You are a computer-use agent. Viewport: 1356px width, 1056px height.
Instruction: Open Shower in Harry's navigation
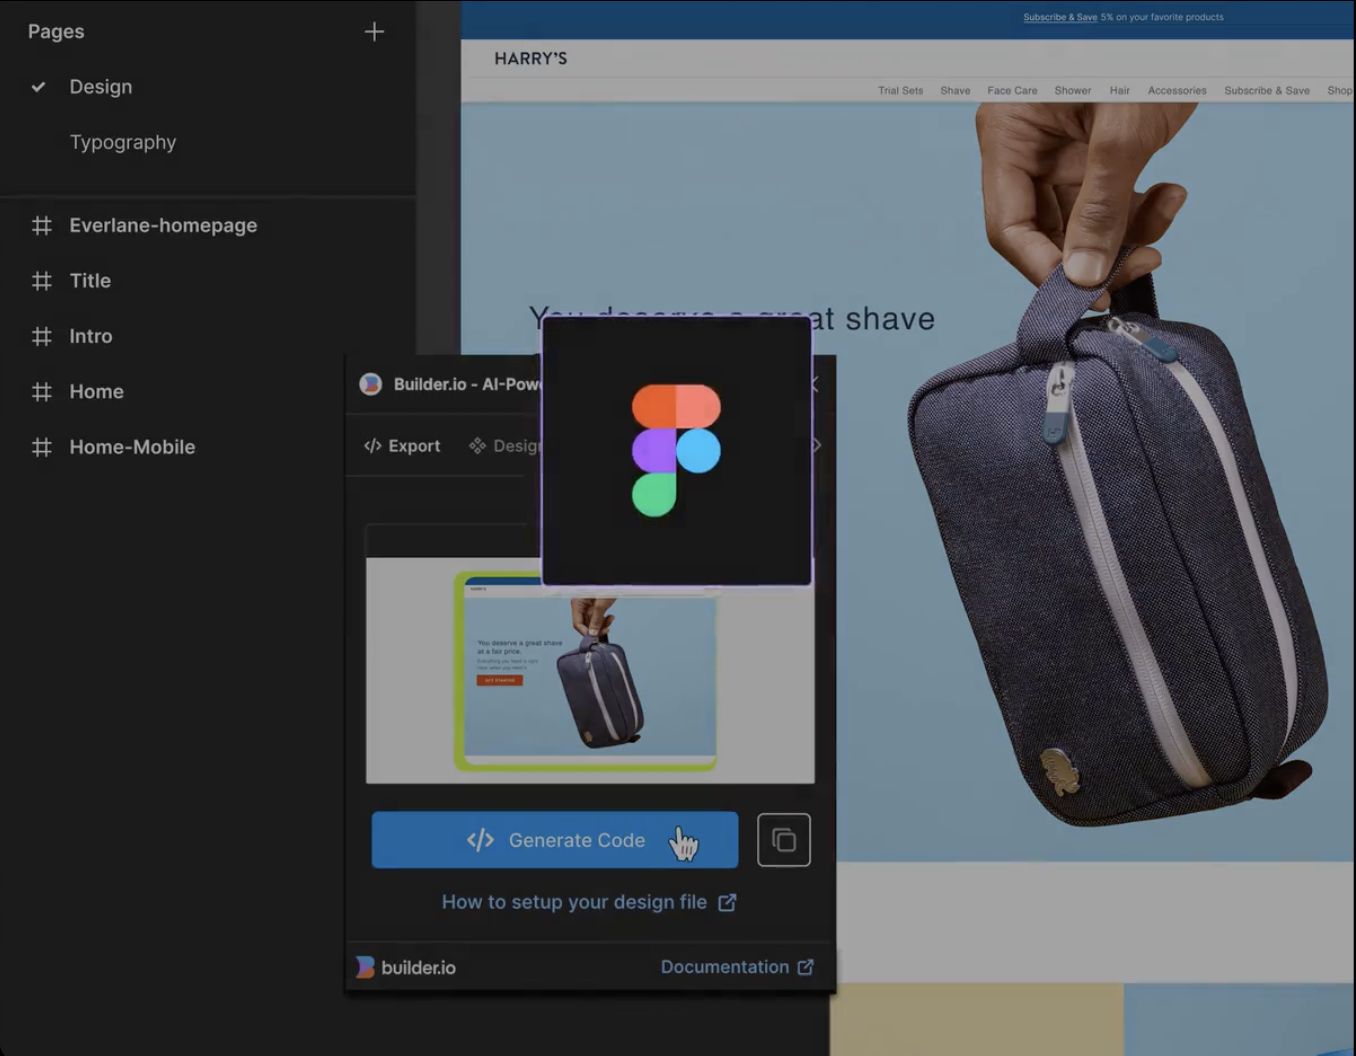1073,90
